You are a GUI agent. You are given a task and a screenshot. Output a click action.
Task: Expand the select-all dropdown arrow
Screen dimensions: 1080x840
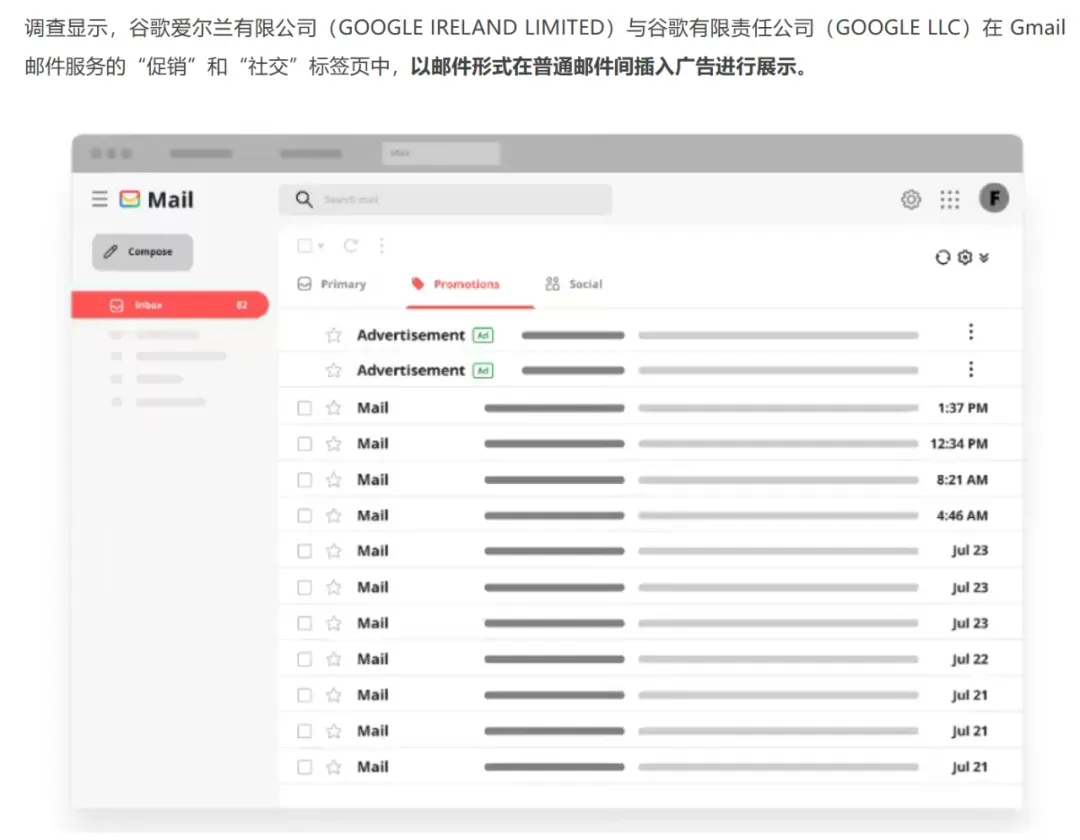[x=321, y=246]
